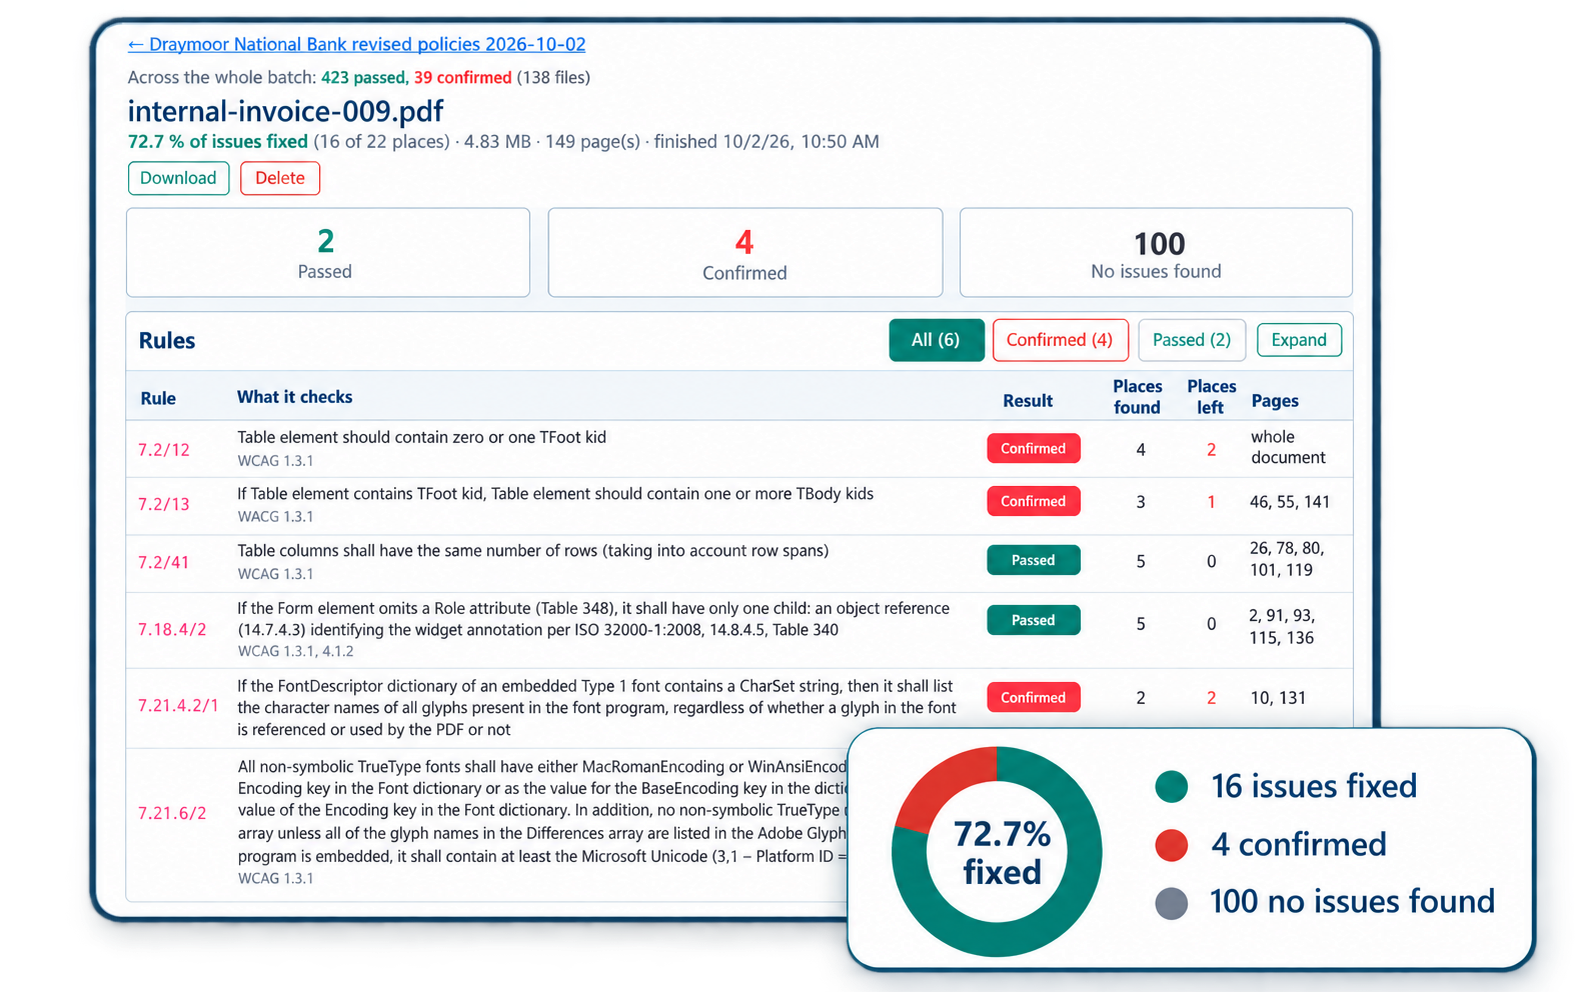This screenshot has height=992, width=1585.
Task: Click the What it checks column header
Action: point(295,397)
